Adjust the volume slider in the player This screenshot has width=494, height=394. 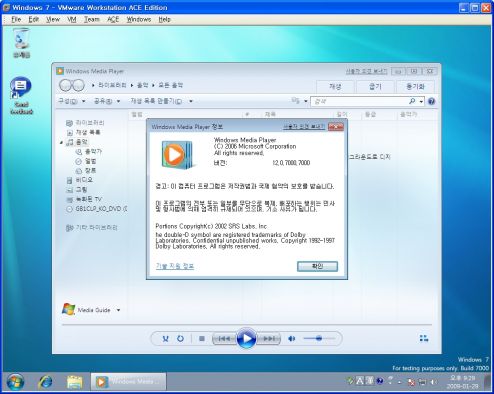[x=319, y=339]
